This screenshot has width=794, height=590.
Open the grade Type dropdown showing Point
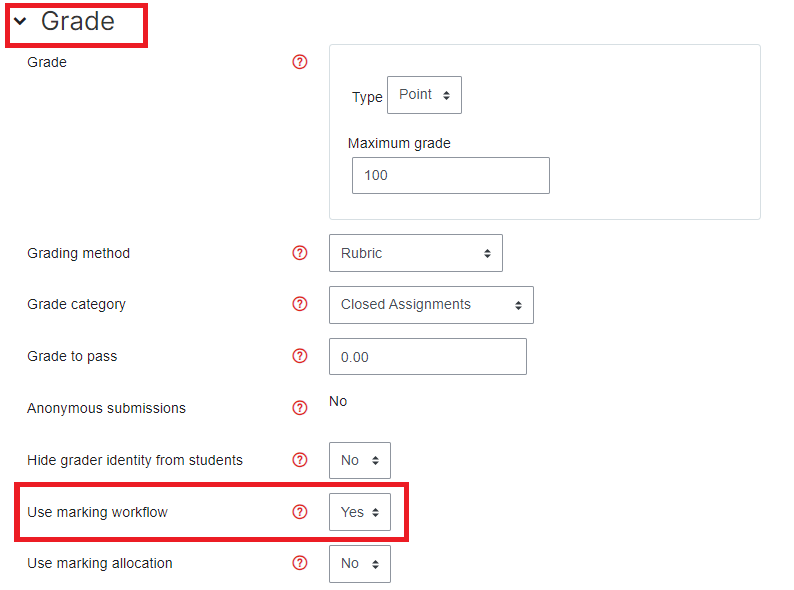424,95
